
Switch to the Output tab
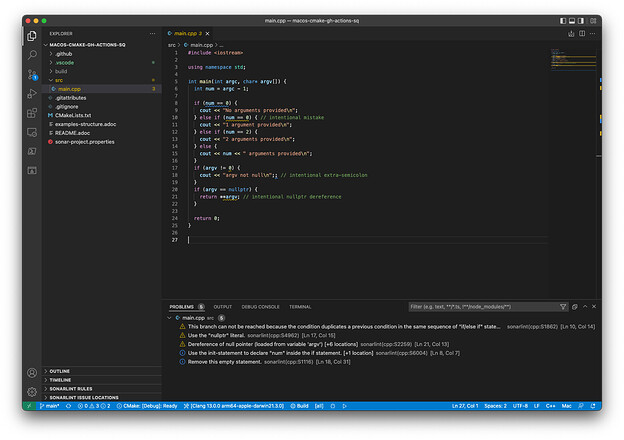pyautogui.click(x=222, y=307)
